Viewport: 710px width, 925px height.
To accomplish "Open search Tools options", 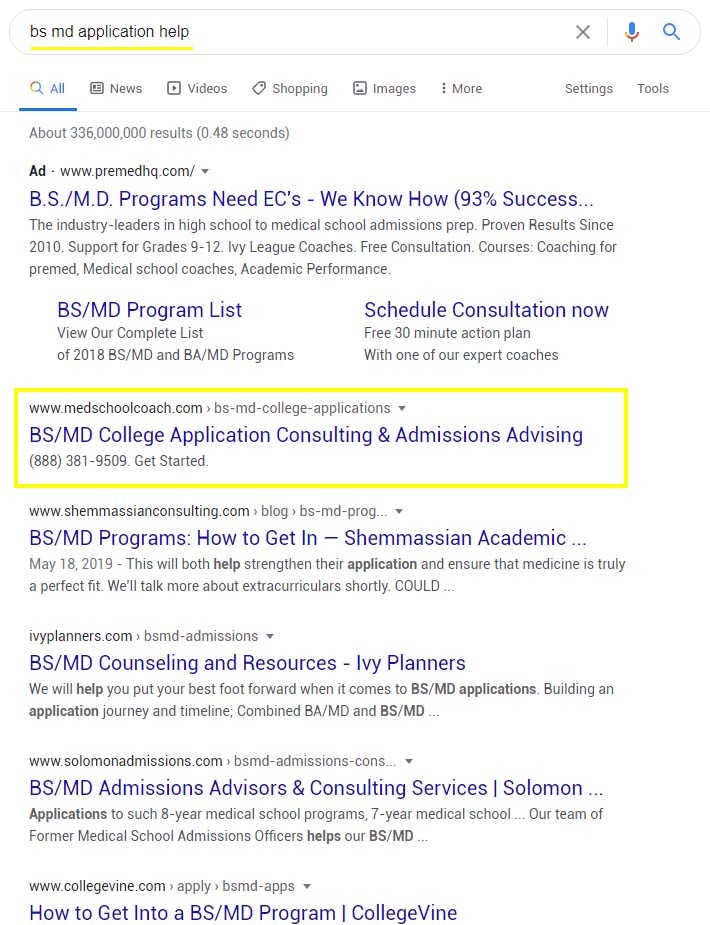I will coord(652,88).
